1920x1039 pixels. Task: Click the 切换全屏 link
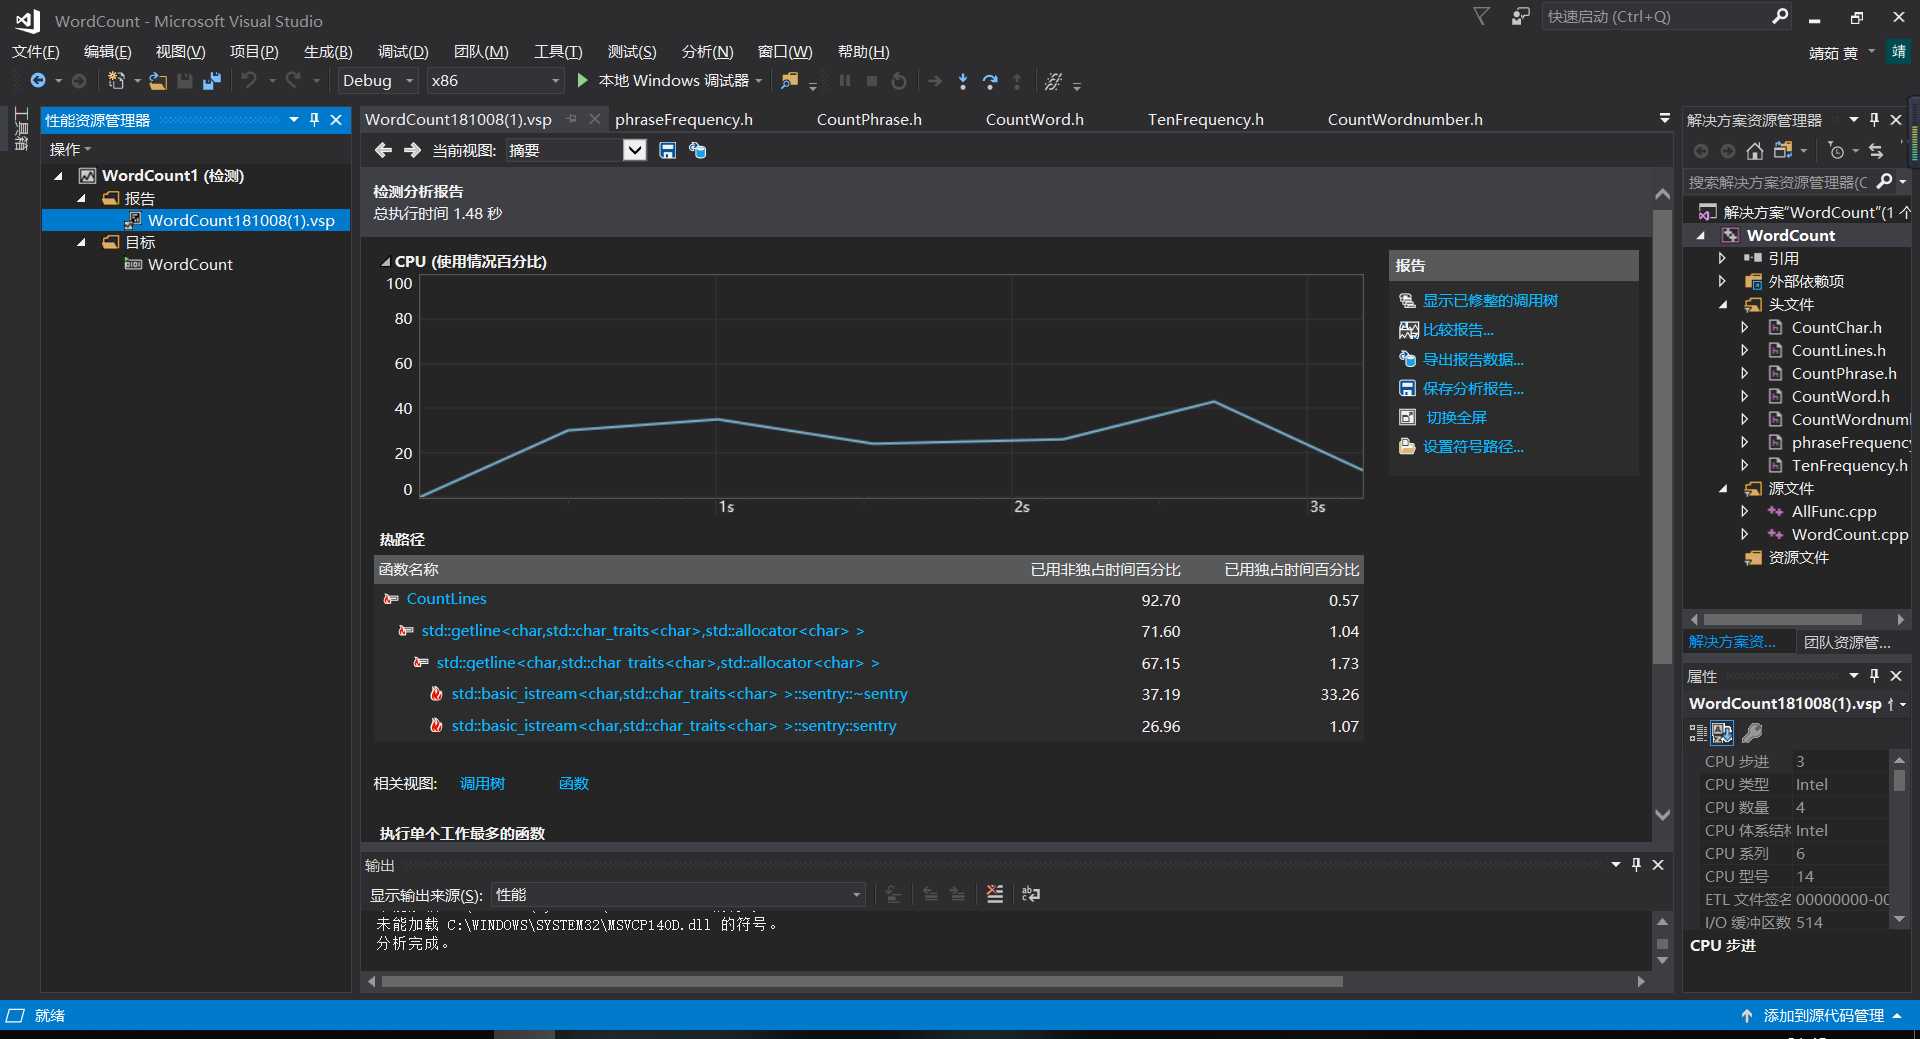1456,418
